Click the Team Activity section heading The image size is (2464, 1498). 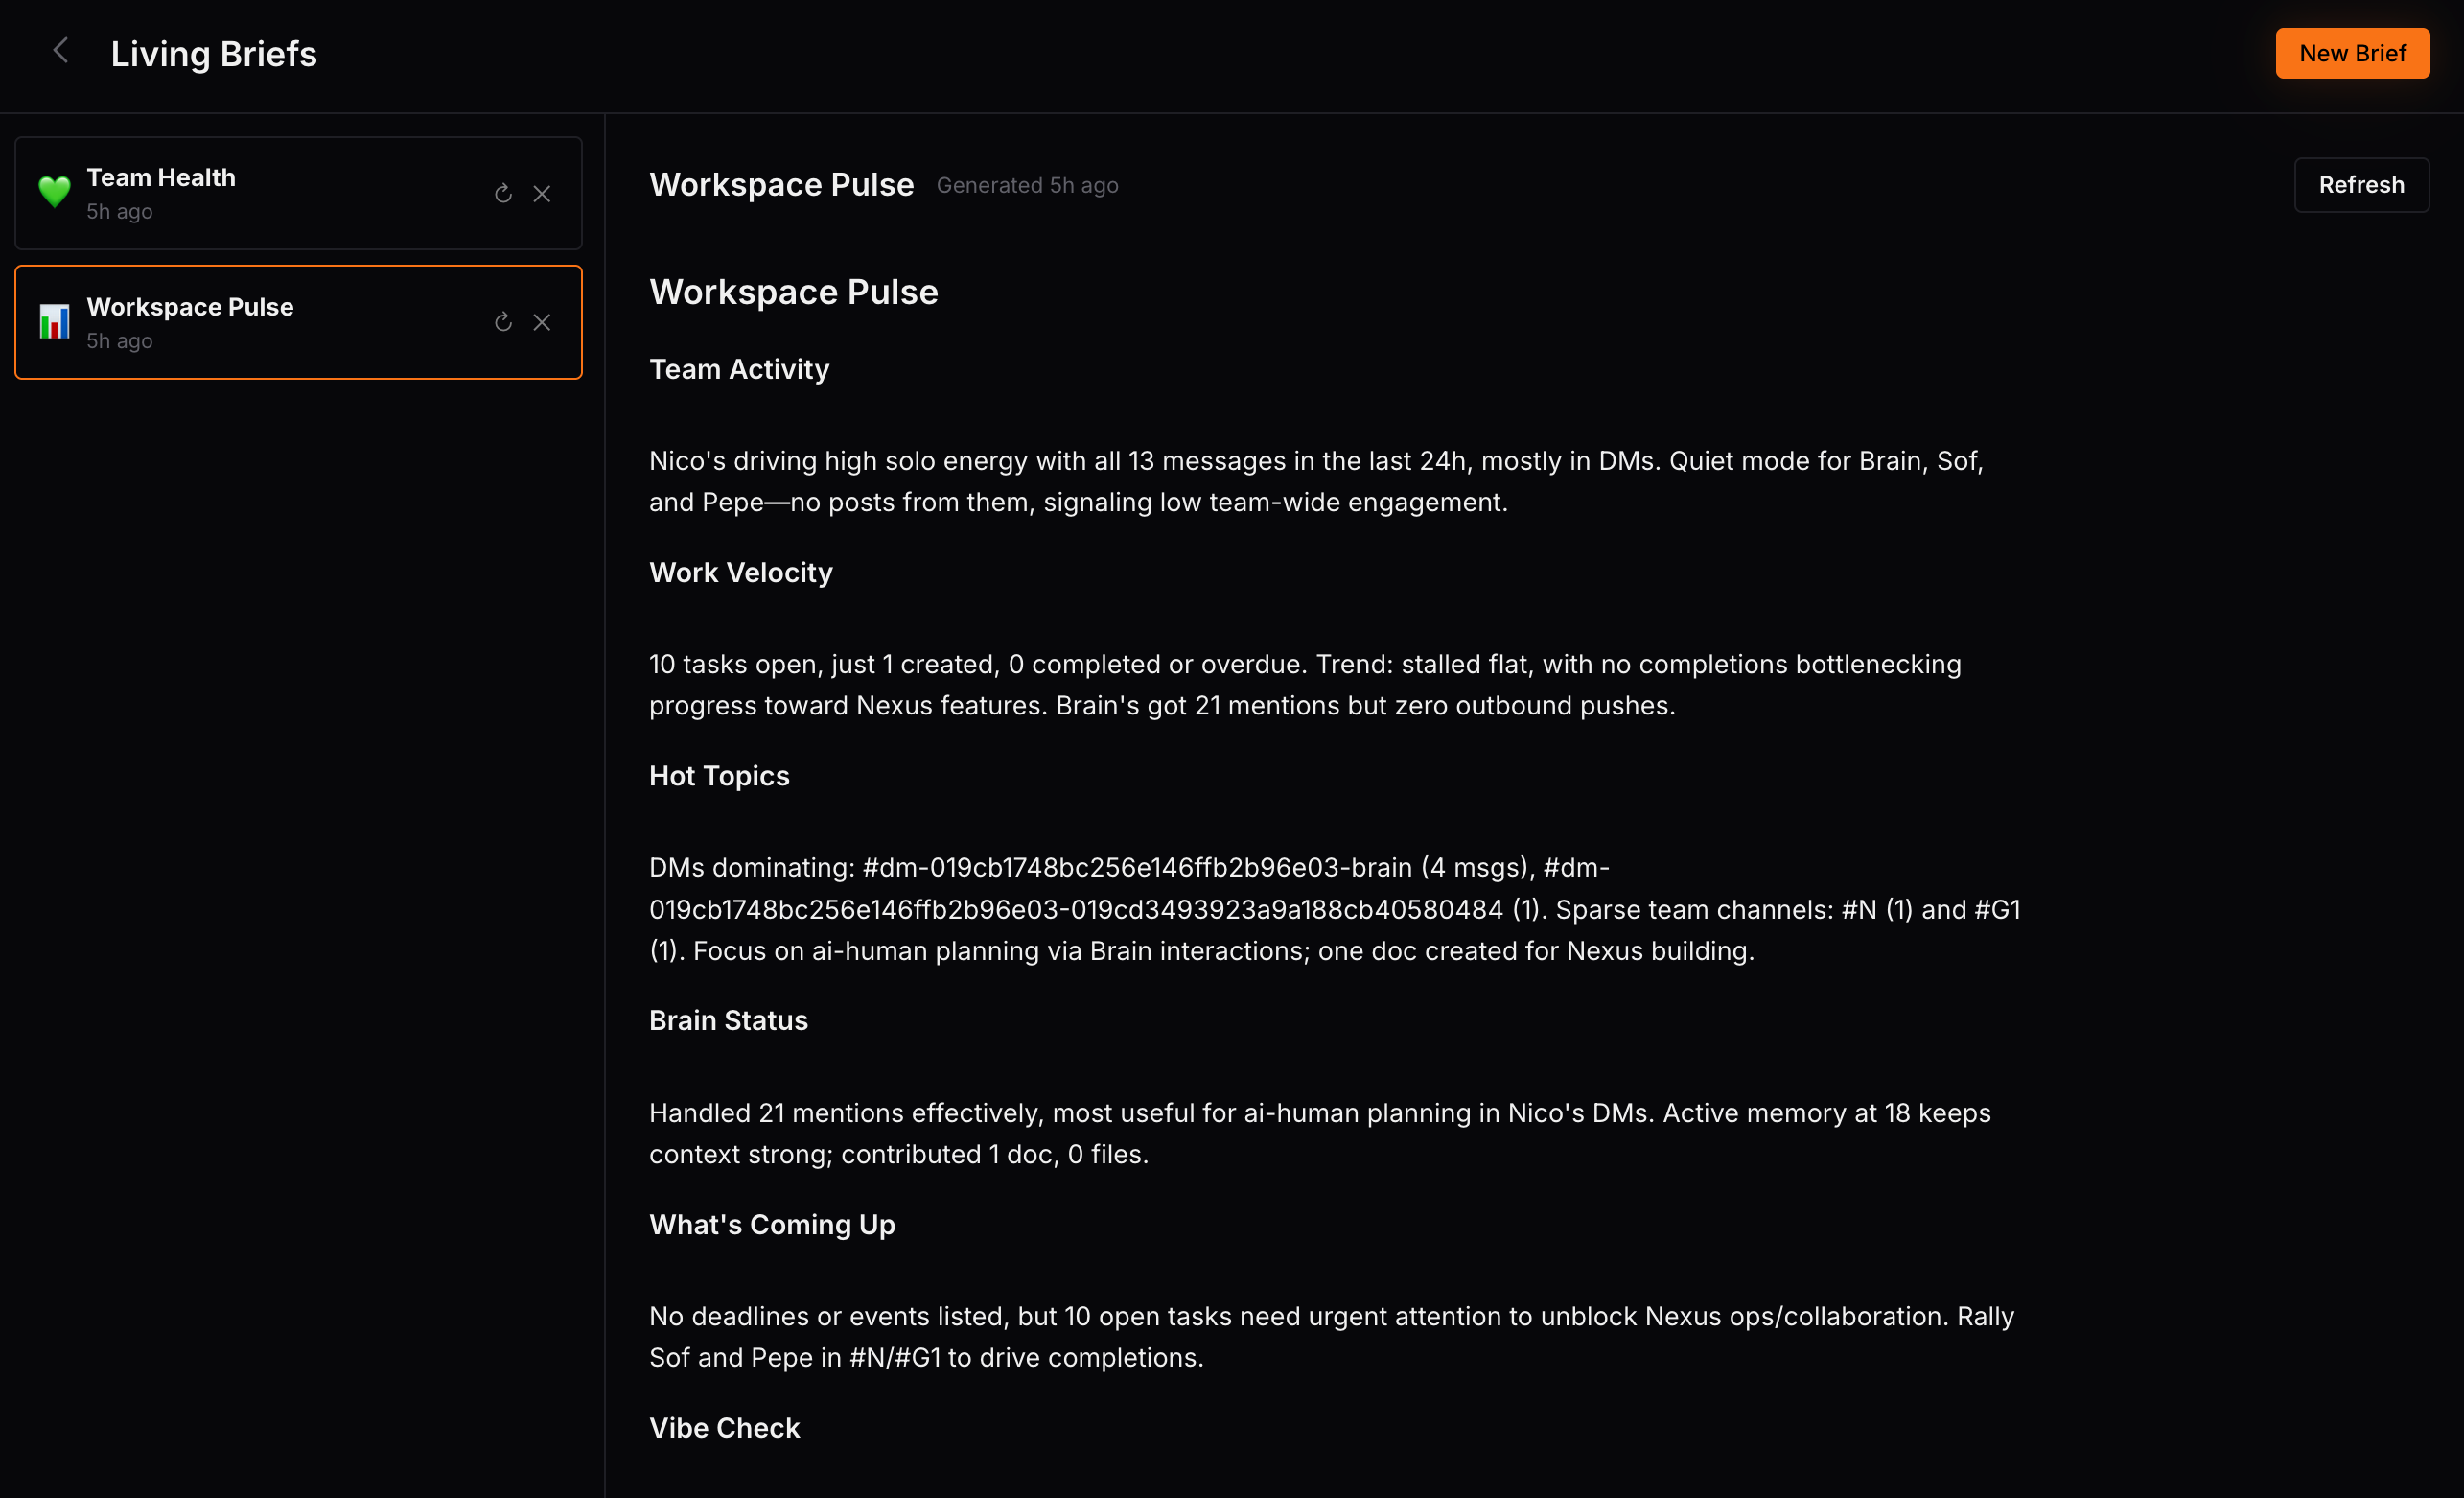click(739, 369)
